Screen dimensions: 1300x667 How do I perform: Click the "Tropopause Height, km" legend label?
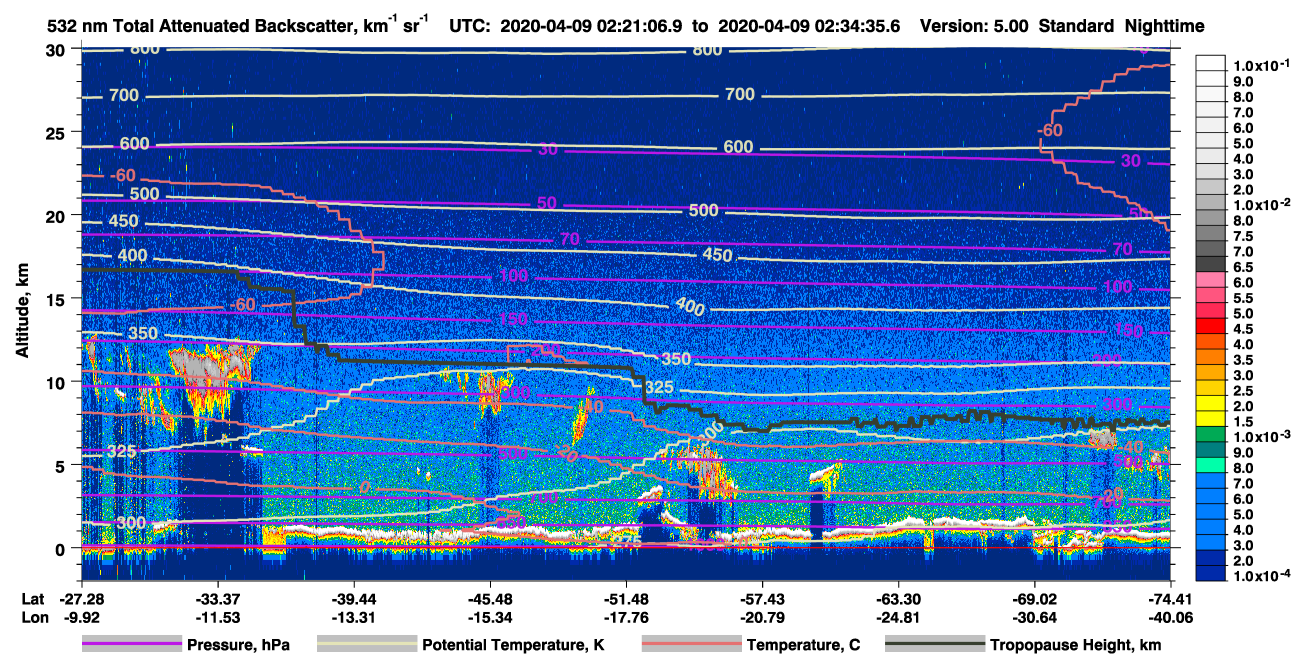click(1075, 646)
